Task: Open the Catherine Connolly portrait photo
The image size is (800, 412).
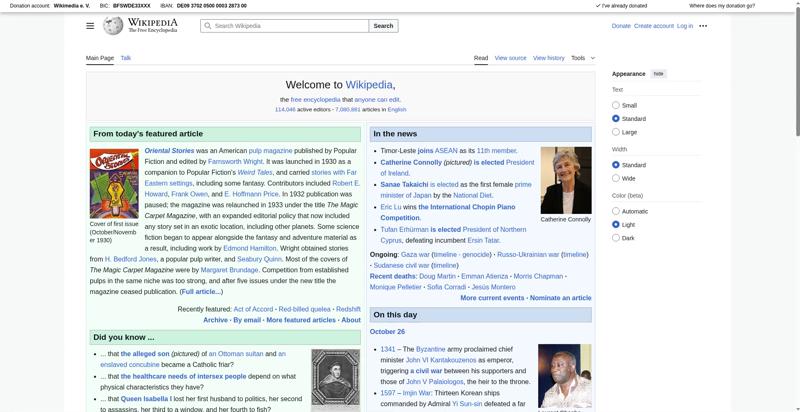Action: click(566, 180)
